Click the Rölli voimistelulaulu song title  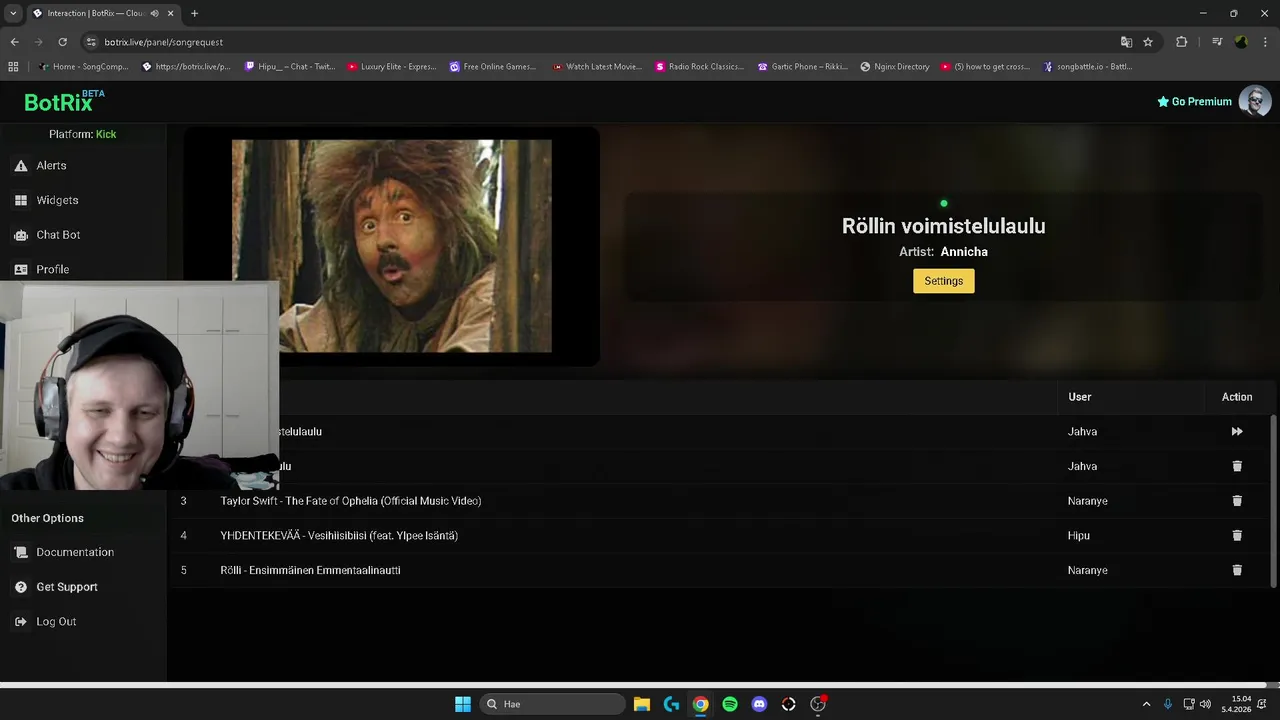tap(943, 226)
